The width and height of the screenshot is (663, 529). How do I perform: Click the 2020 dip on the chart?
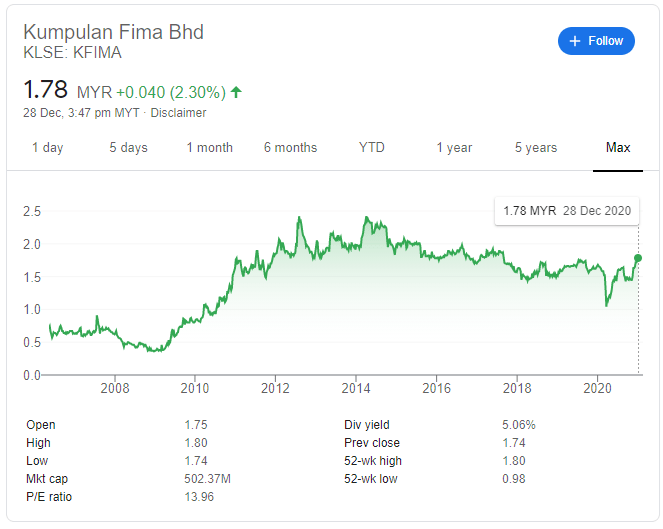(x=607, y=305)
